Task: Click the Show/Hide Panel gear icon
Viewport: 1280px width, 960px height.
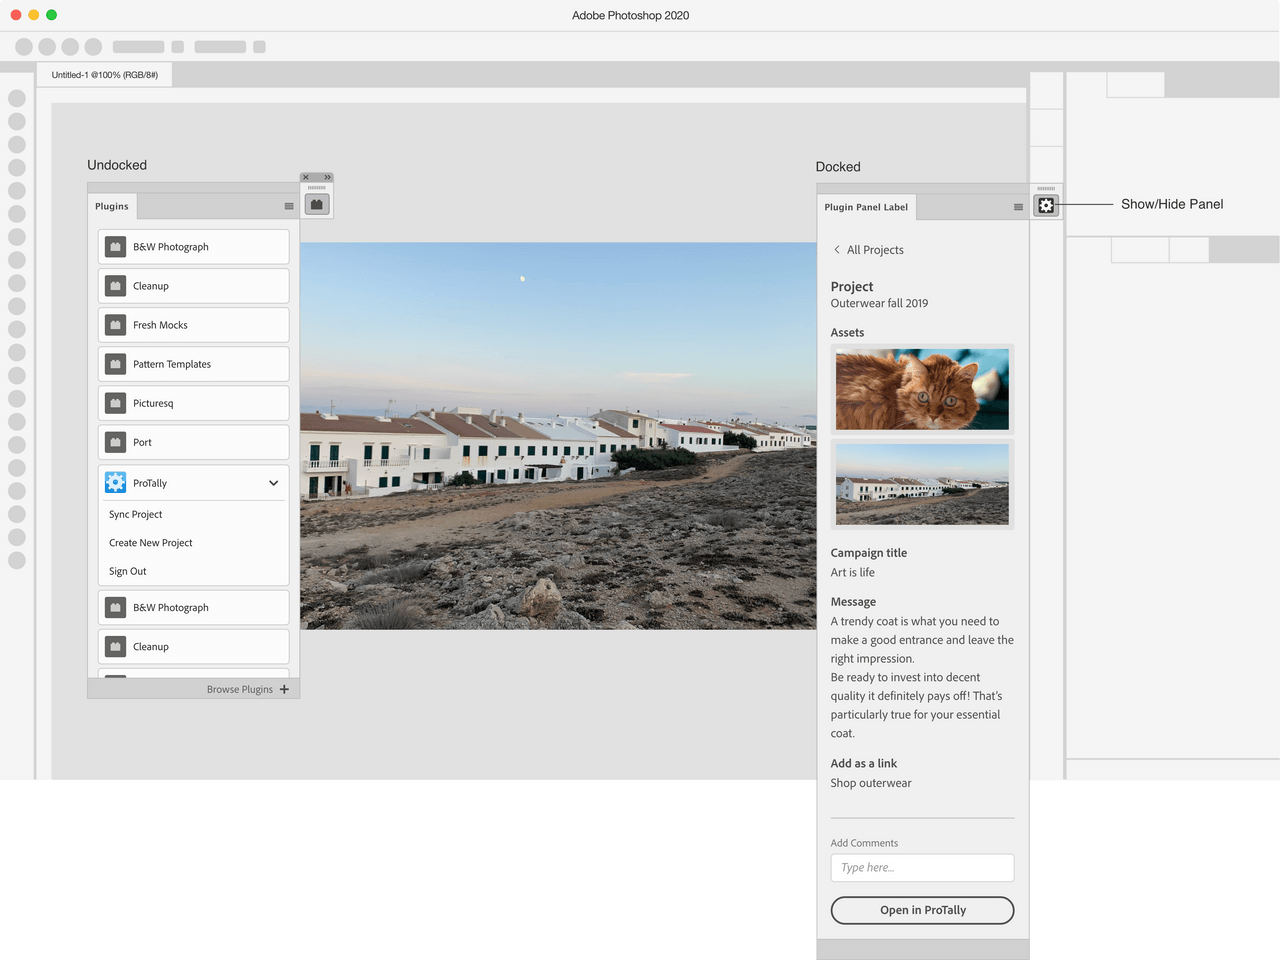Action: [x=1046, y=205]
